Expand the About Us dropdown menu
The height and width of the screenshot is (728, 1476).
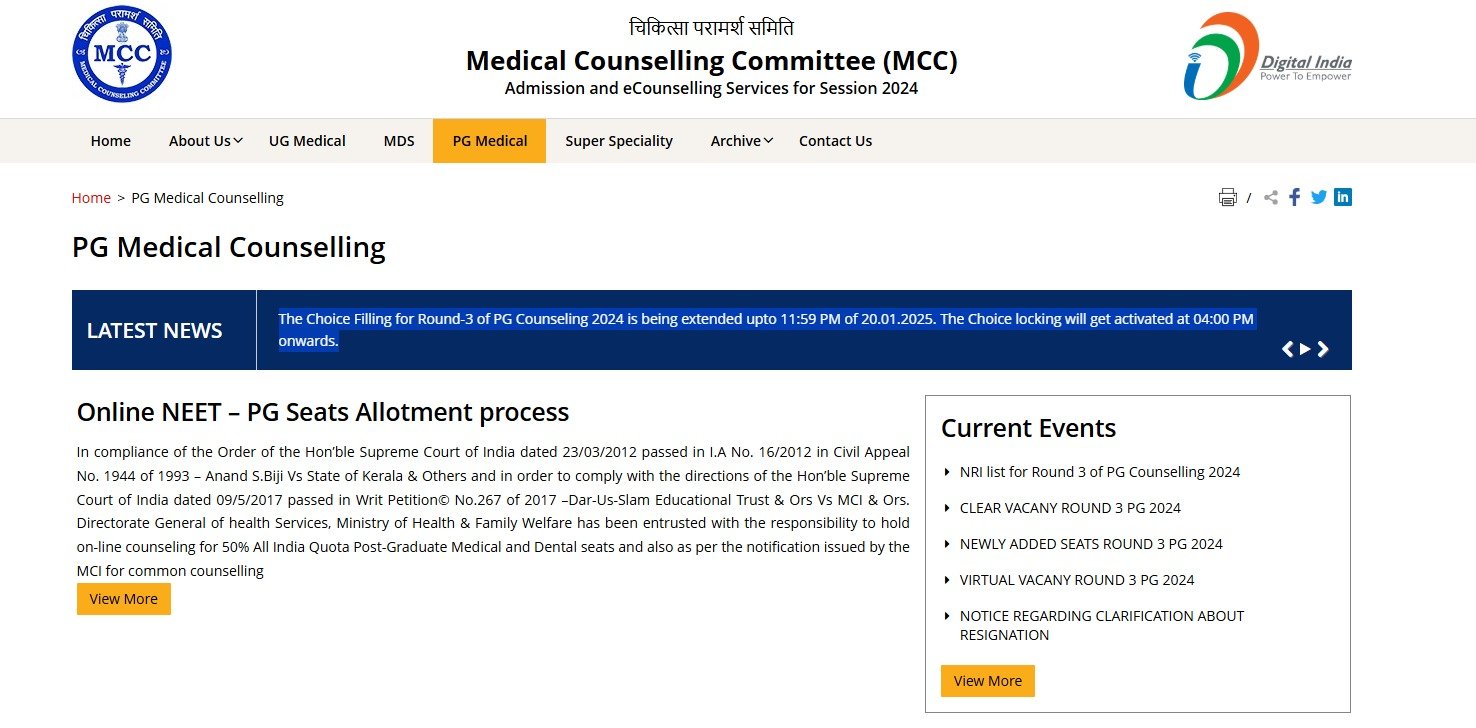[205, 141]
